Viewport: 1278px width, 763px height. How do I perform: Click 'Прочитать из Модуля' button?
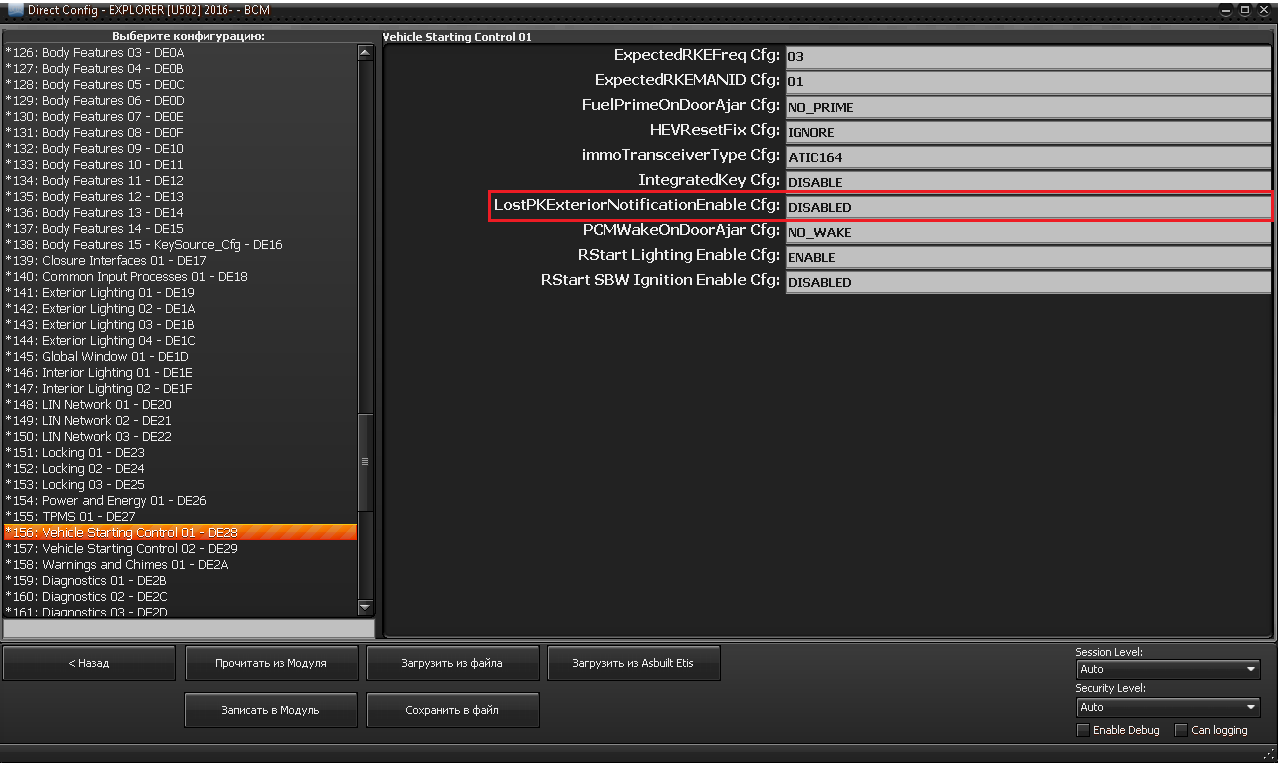point(271,663)
